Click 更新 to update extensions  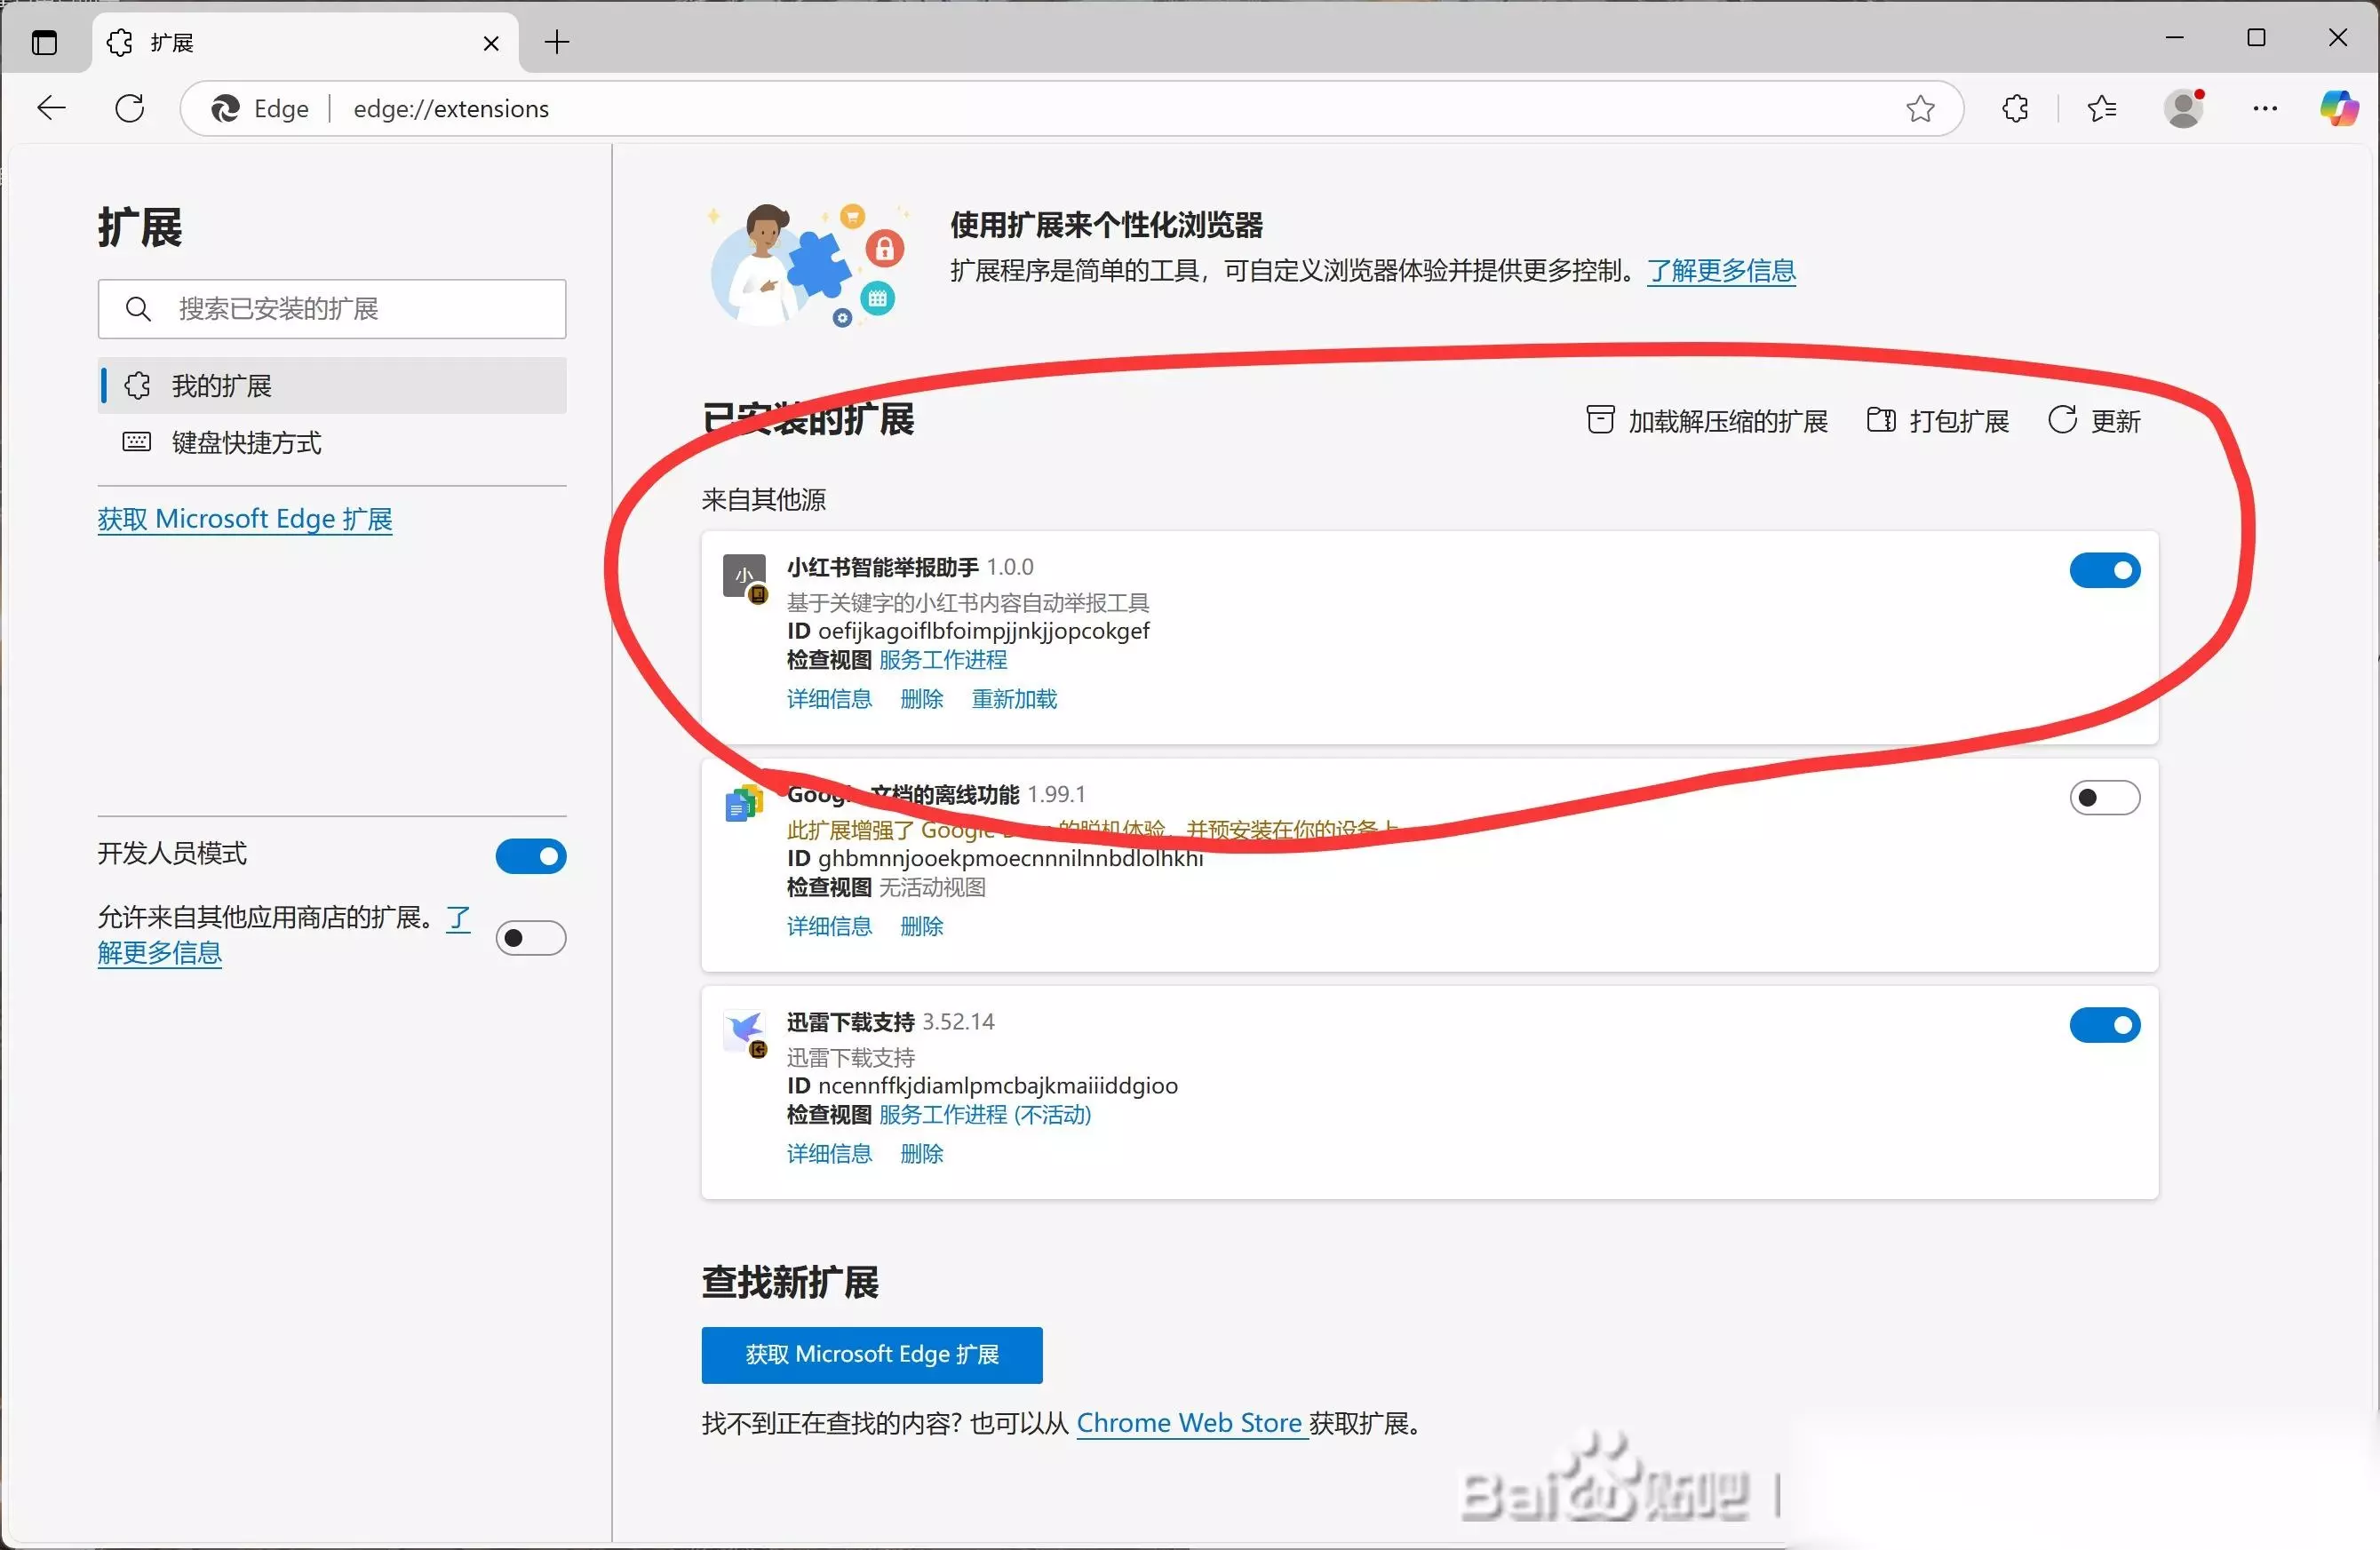(x=2094, y=421)
